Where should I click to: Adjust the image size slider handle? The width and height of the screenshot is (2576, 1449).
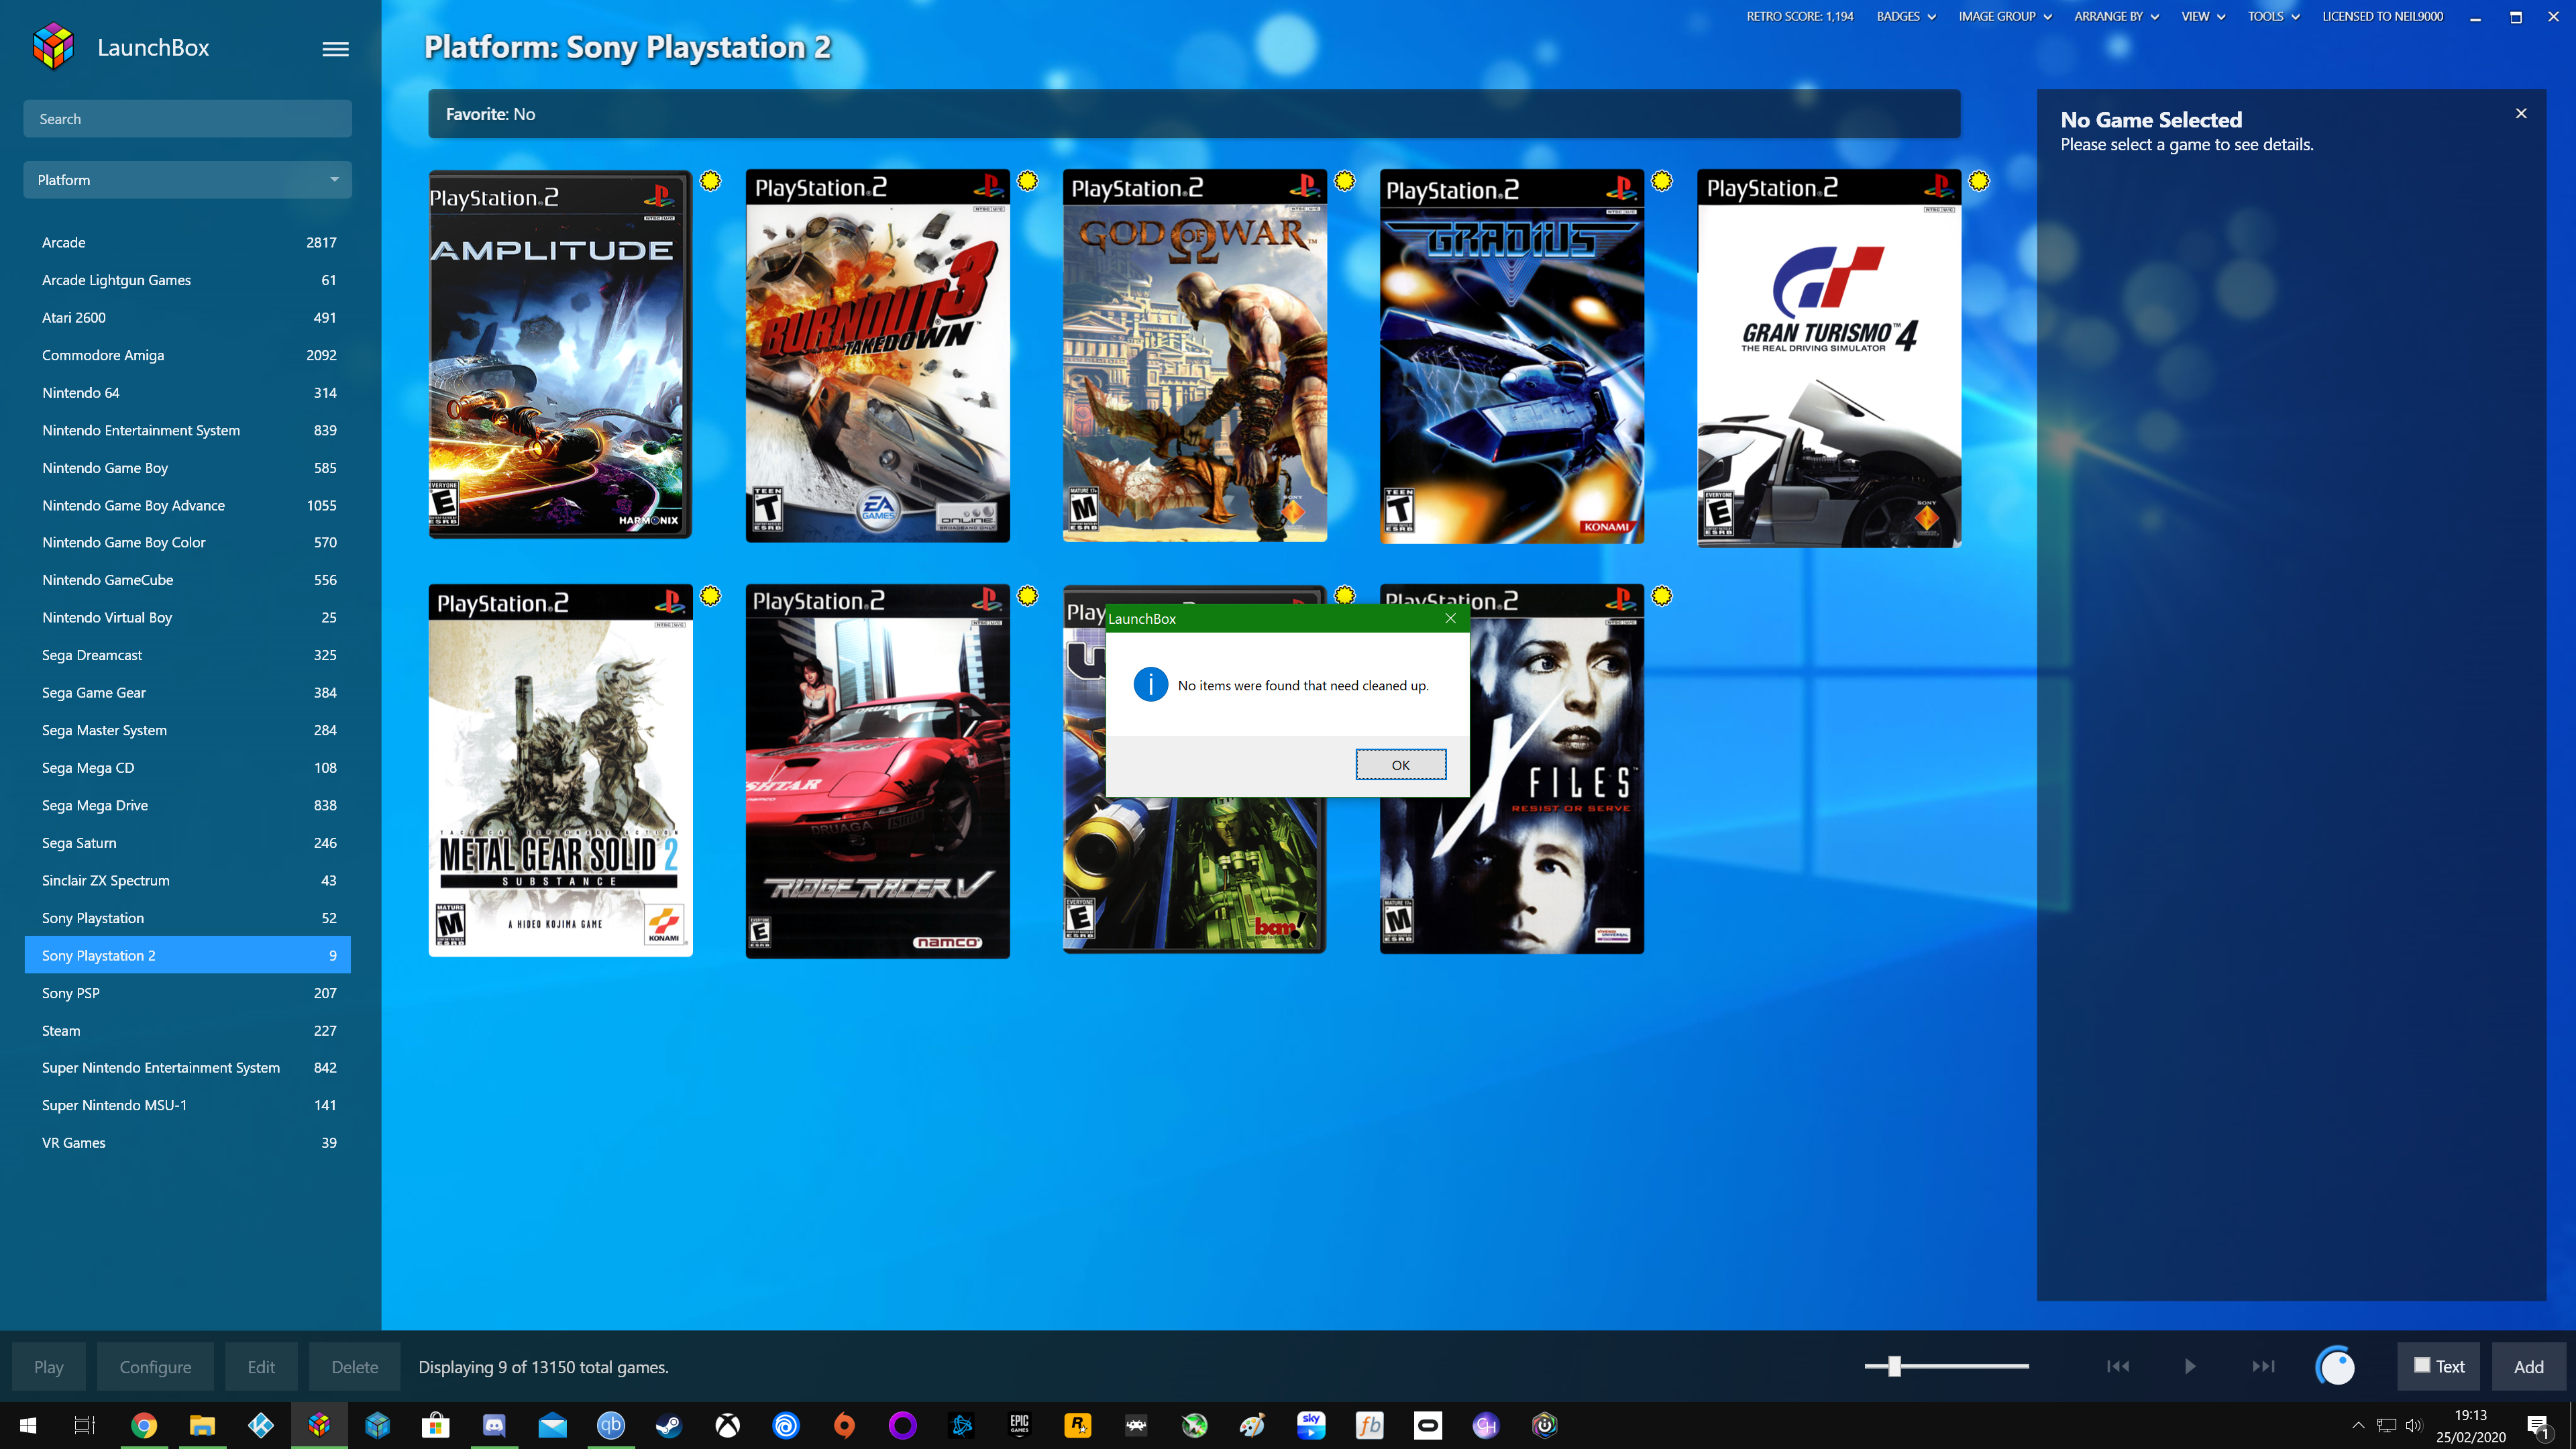pyautogui.click(x=1894, y=1366)
